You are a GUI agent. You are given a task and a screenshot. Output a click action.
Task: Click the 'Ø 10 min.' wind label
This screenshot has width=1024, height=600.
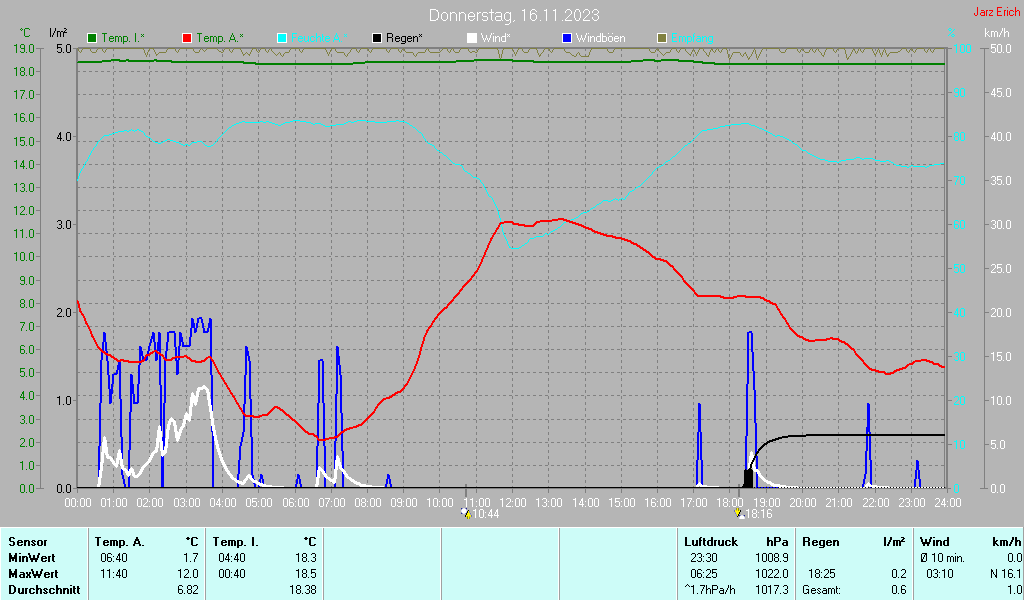(942, 558)
